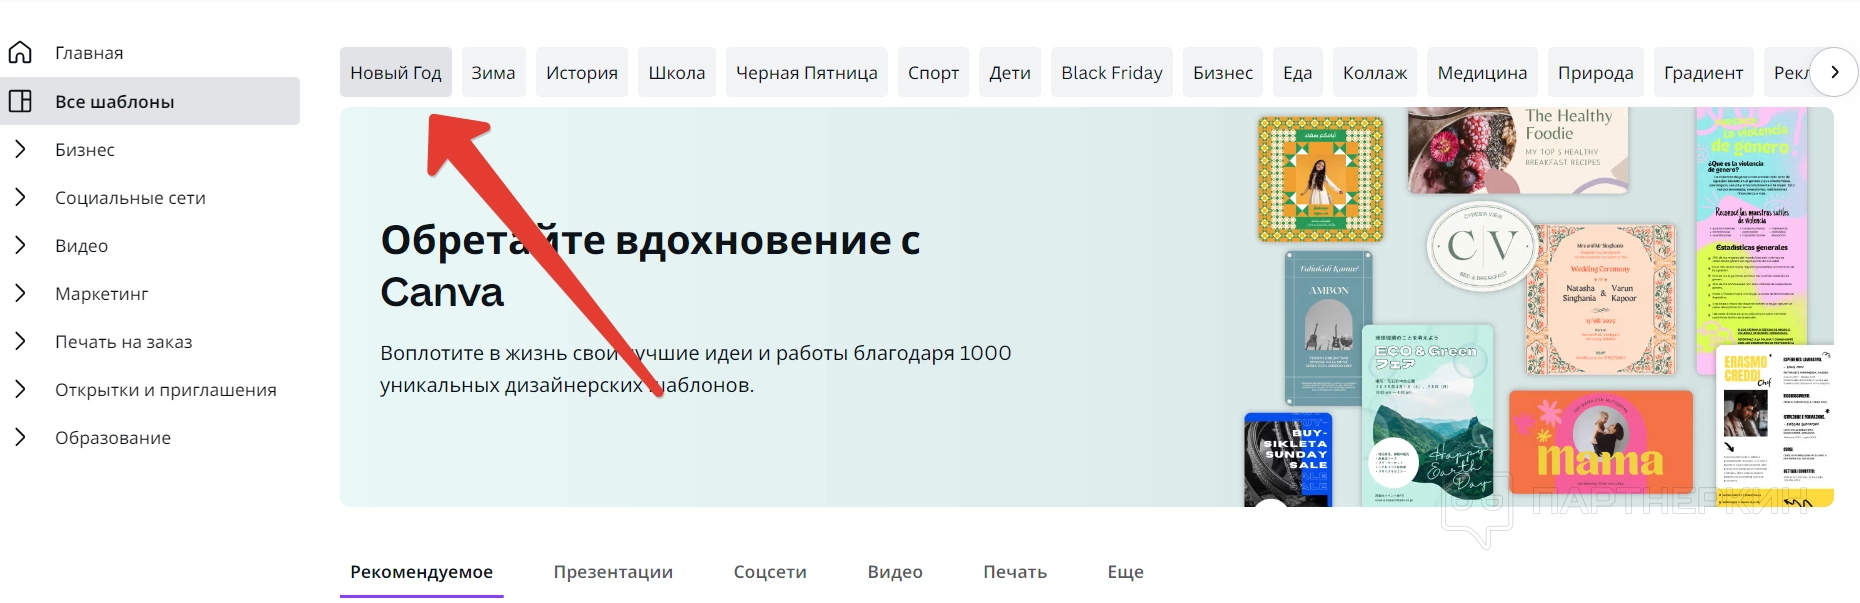Open Образование sidebar label

(x=113, y=438)
